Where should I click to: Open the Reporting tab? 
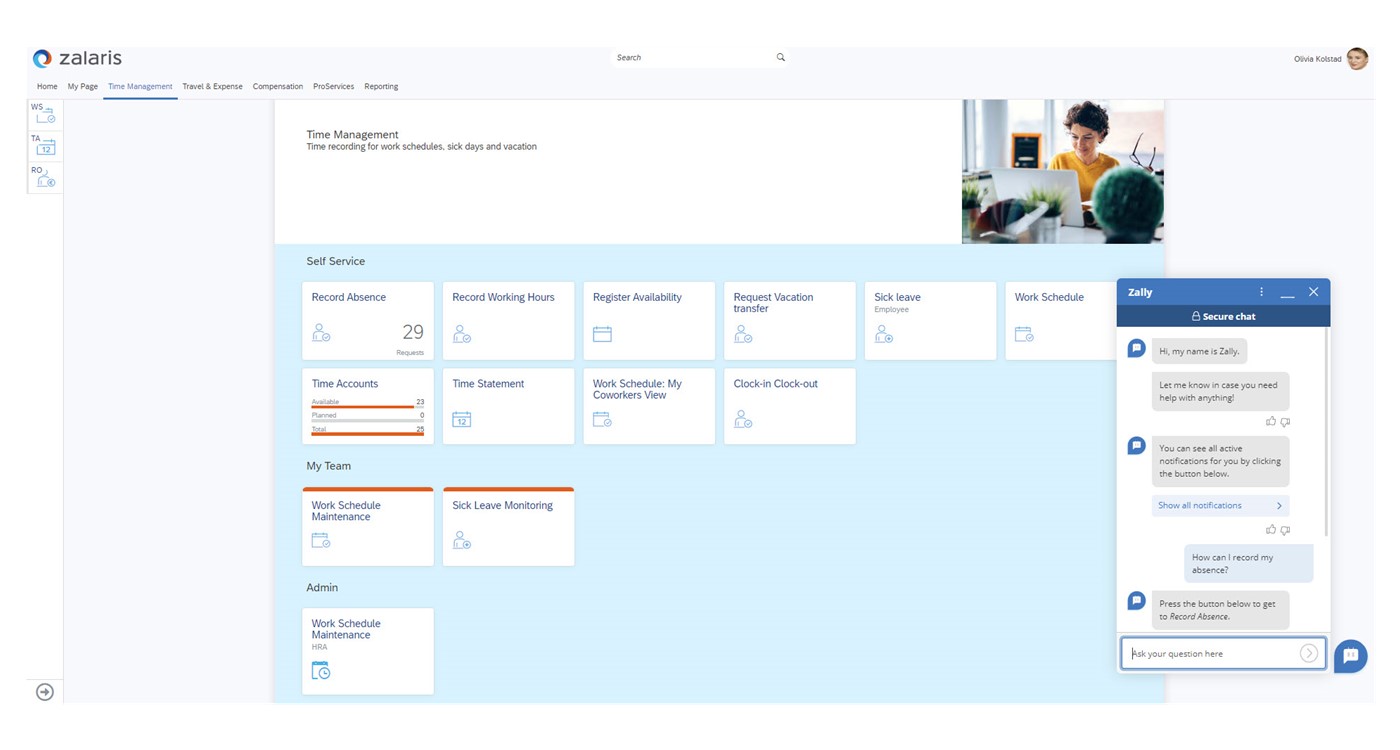tap(381, 87)
